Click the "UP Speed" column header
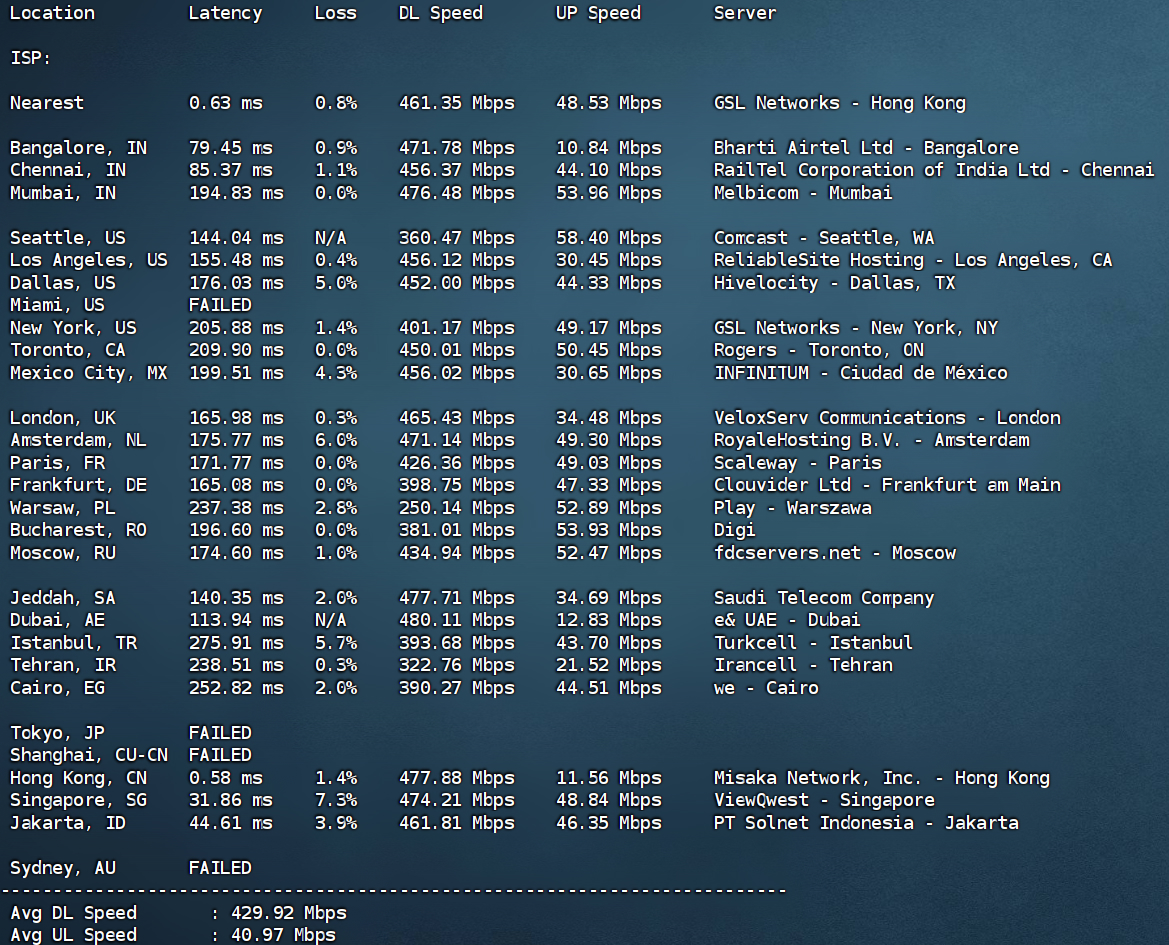Screen dimensions: 1169x945 [598, 13]
